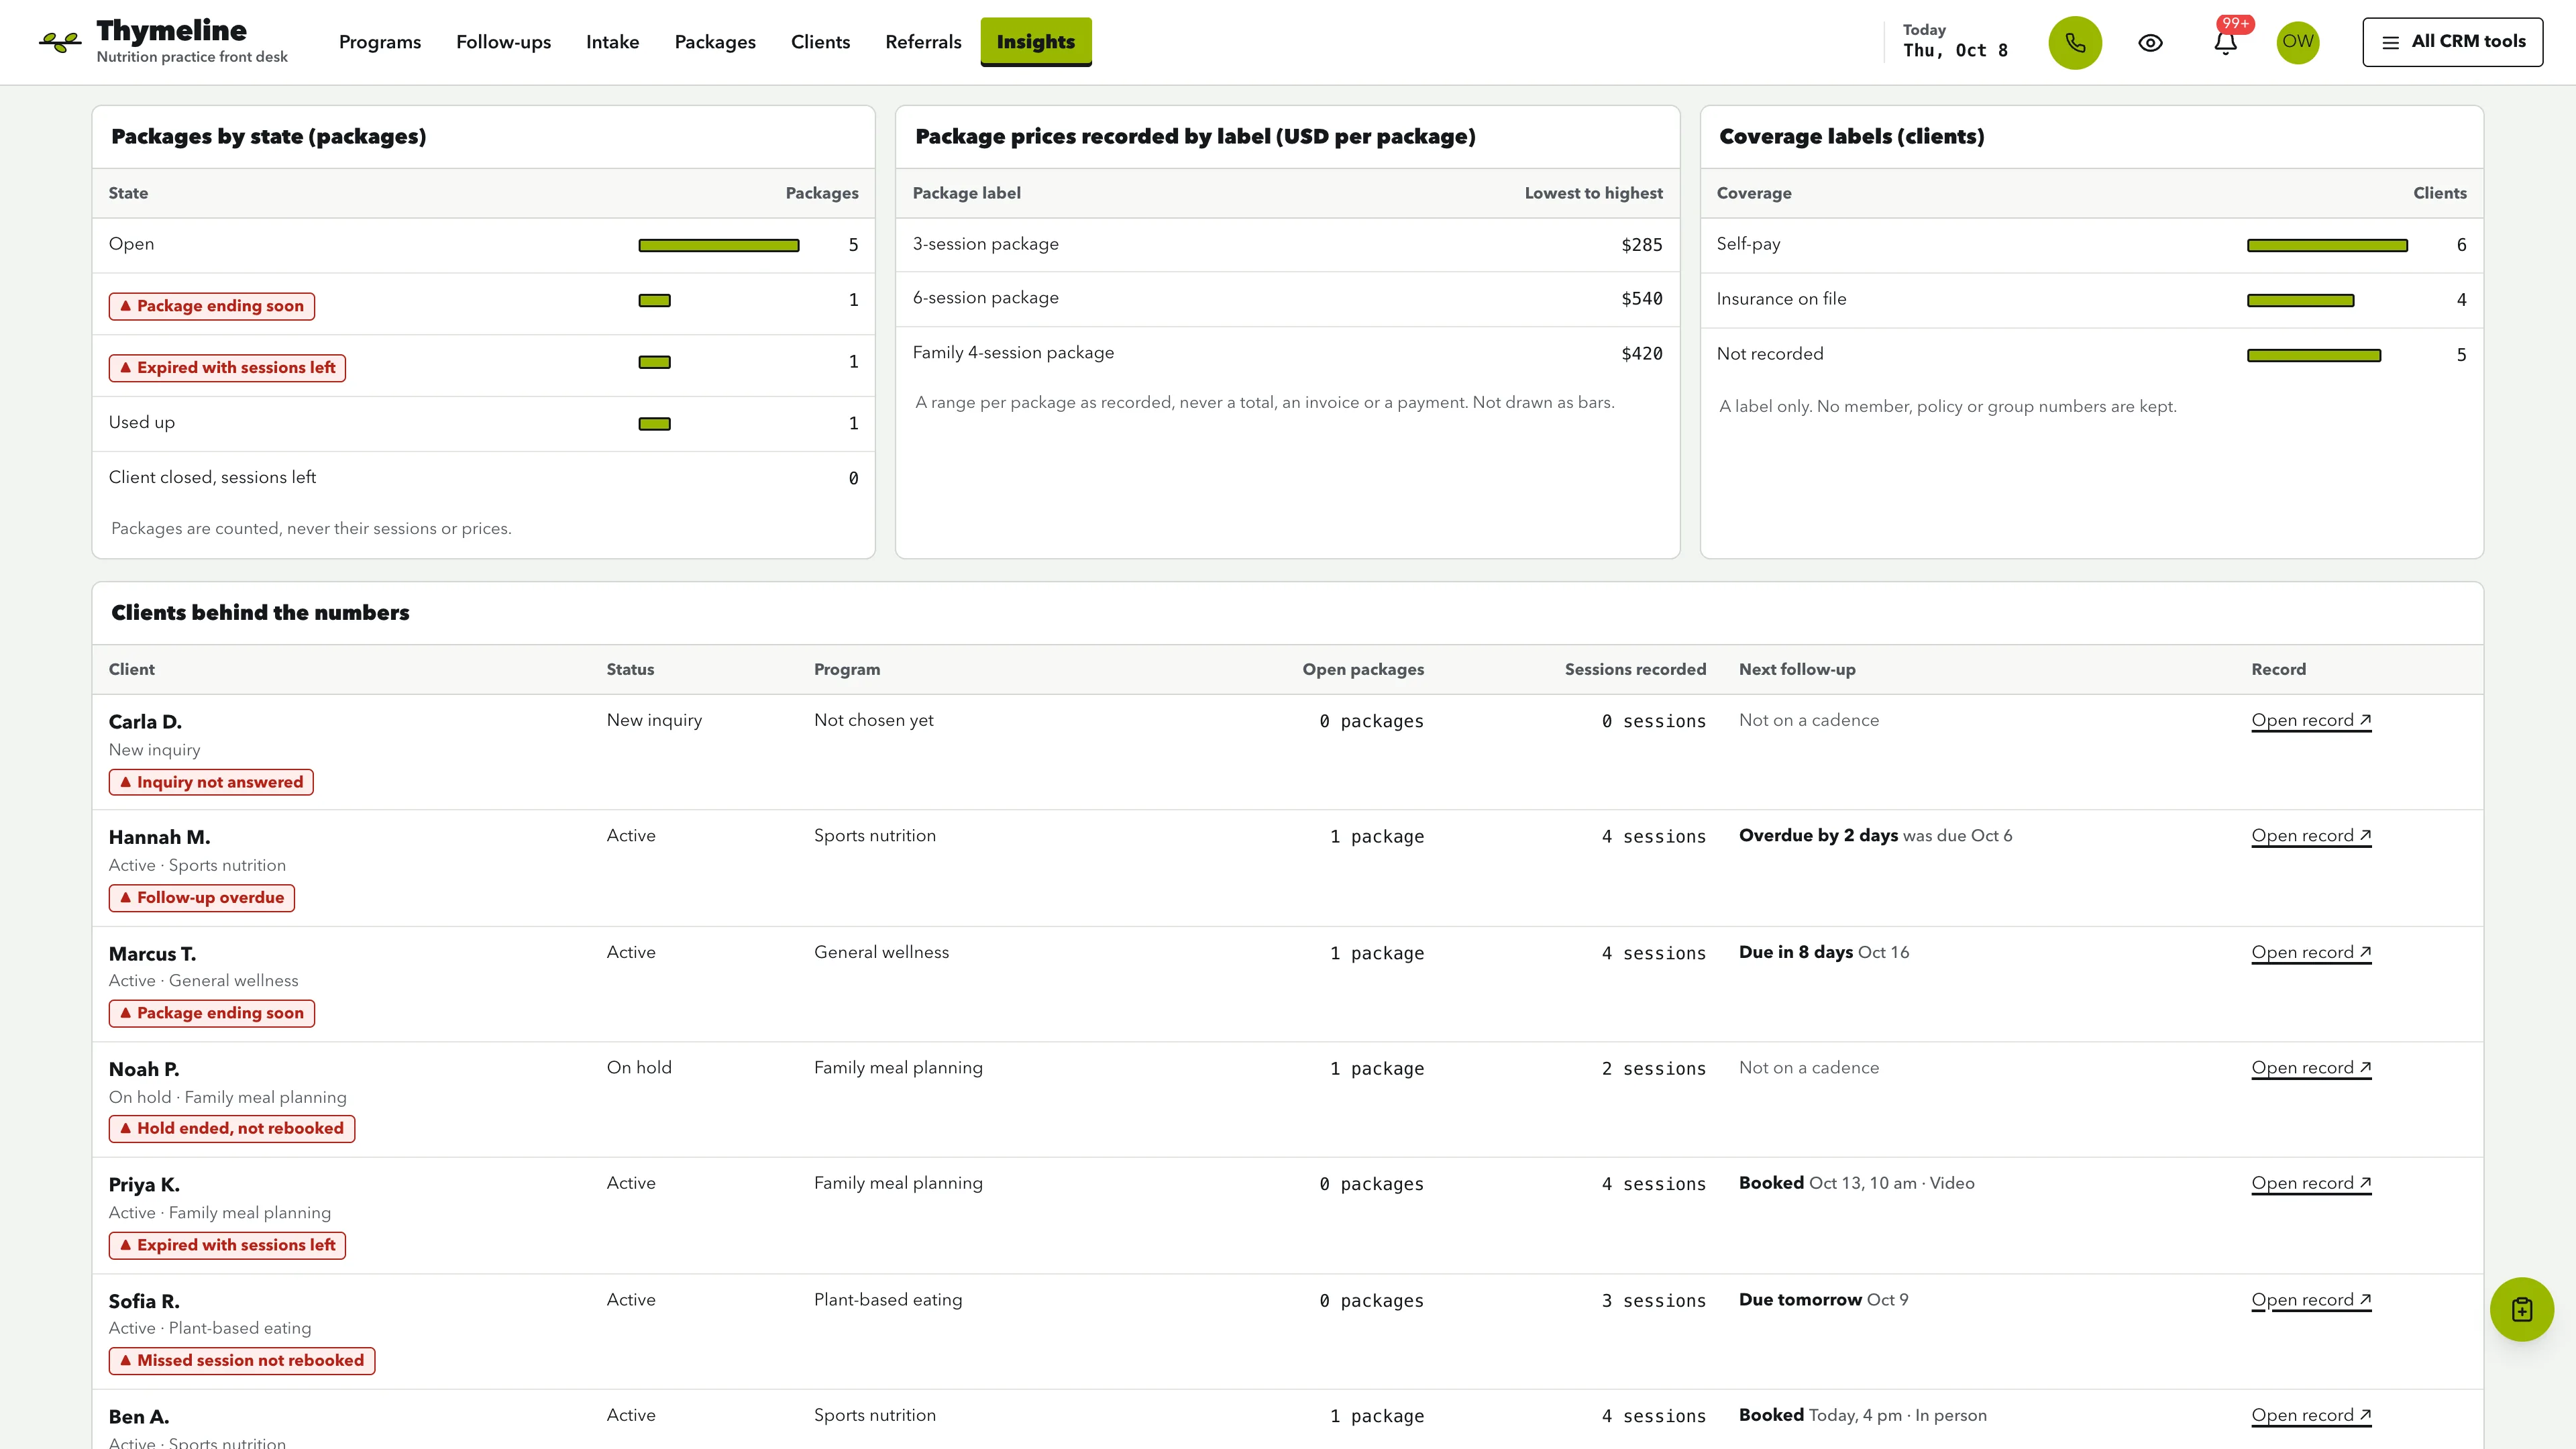Click Inquiry not answered badge
Image resolution: width=2576 pixels, height=1449 pixels.
click(211, 782)
